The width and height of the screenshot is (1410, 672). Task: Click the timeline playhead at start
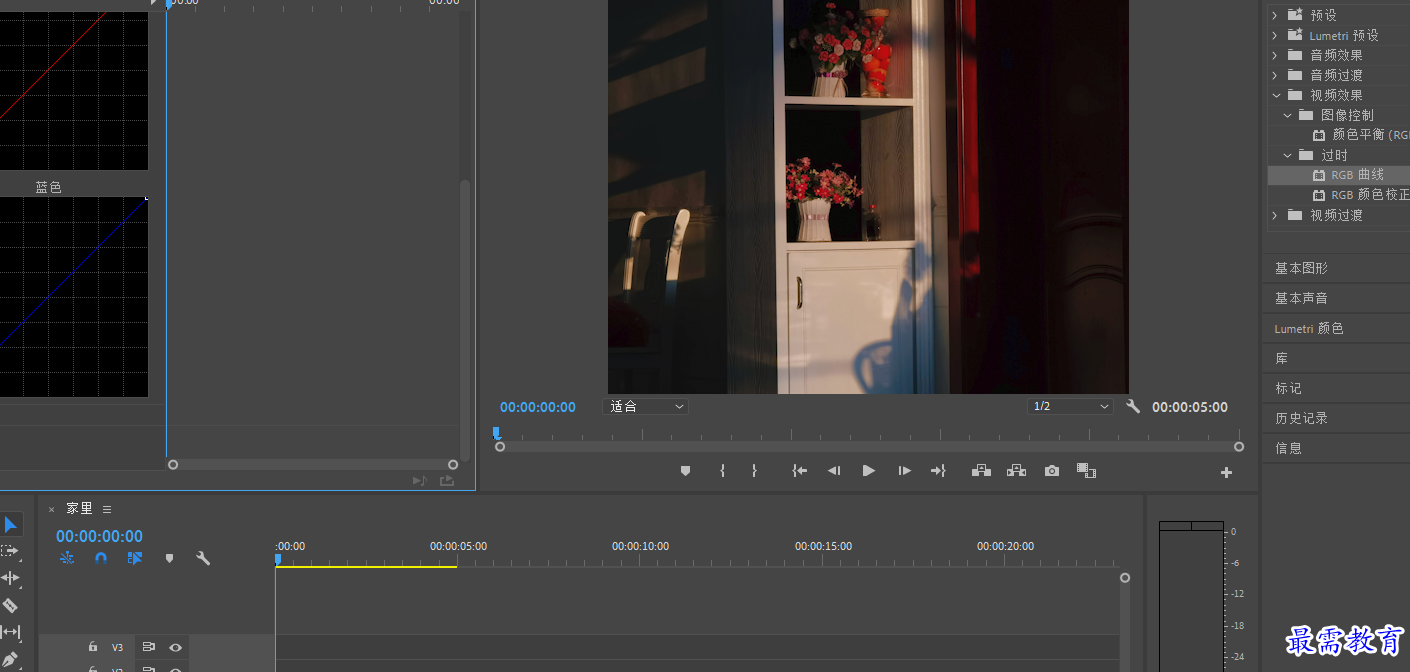click(x=278, y=559)
